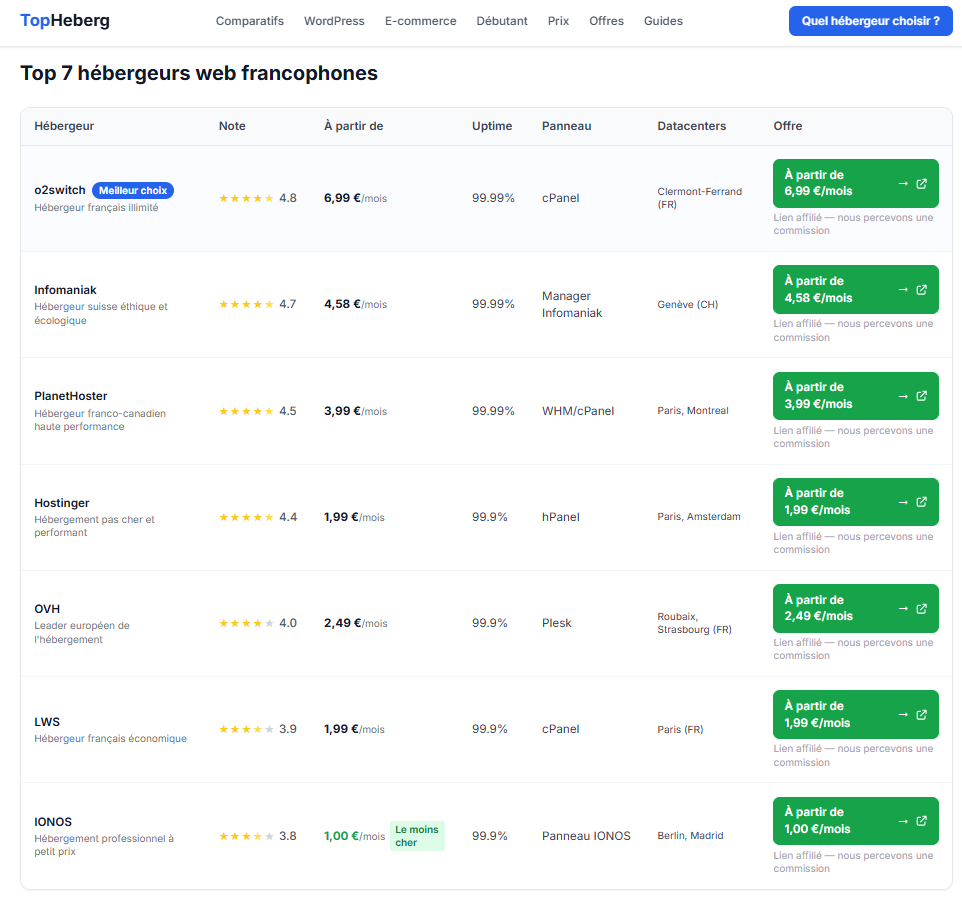This screenshot has height=917, width=962.
Task: Open the E-commerce nav item
Action: [420, 21]
